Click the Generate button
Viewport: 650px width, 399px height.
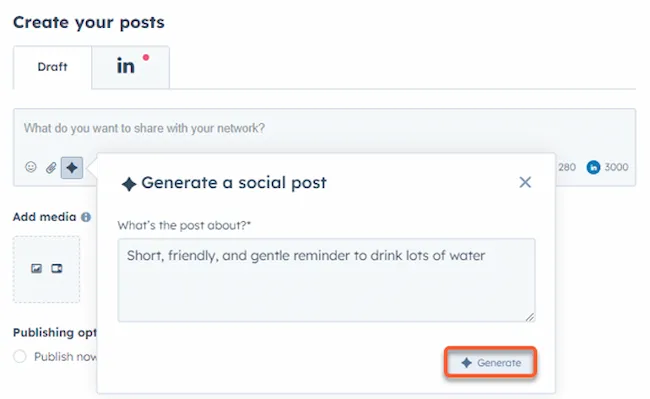pos(491,363)
